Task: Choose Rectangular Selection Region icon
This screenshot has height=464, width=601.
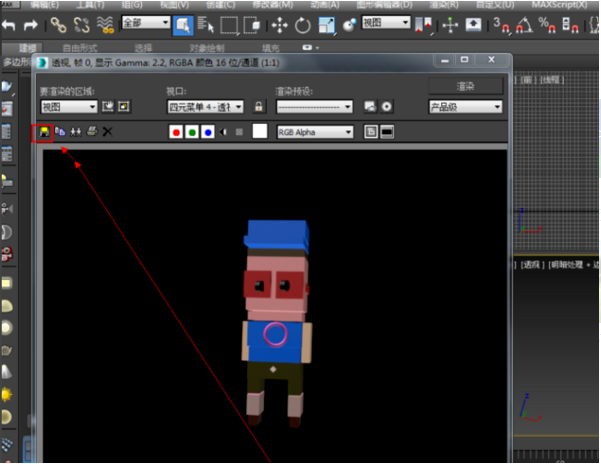Action: pos(229,25)
